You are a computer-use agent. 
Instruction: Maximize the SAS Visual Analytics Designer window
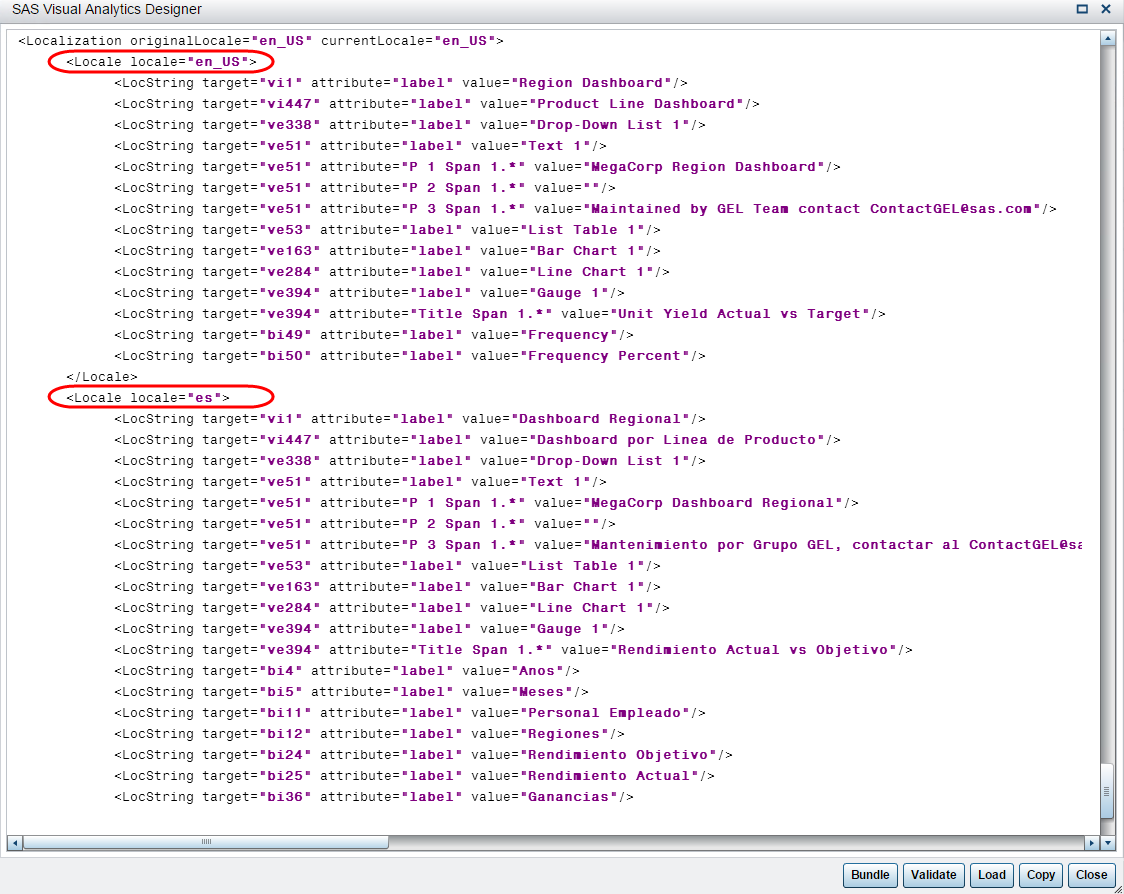[1082, 9]
